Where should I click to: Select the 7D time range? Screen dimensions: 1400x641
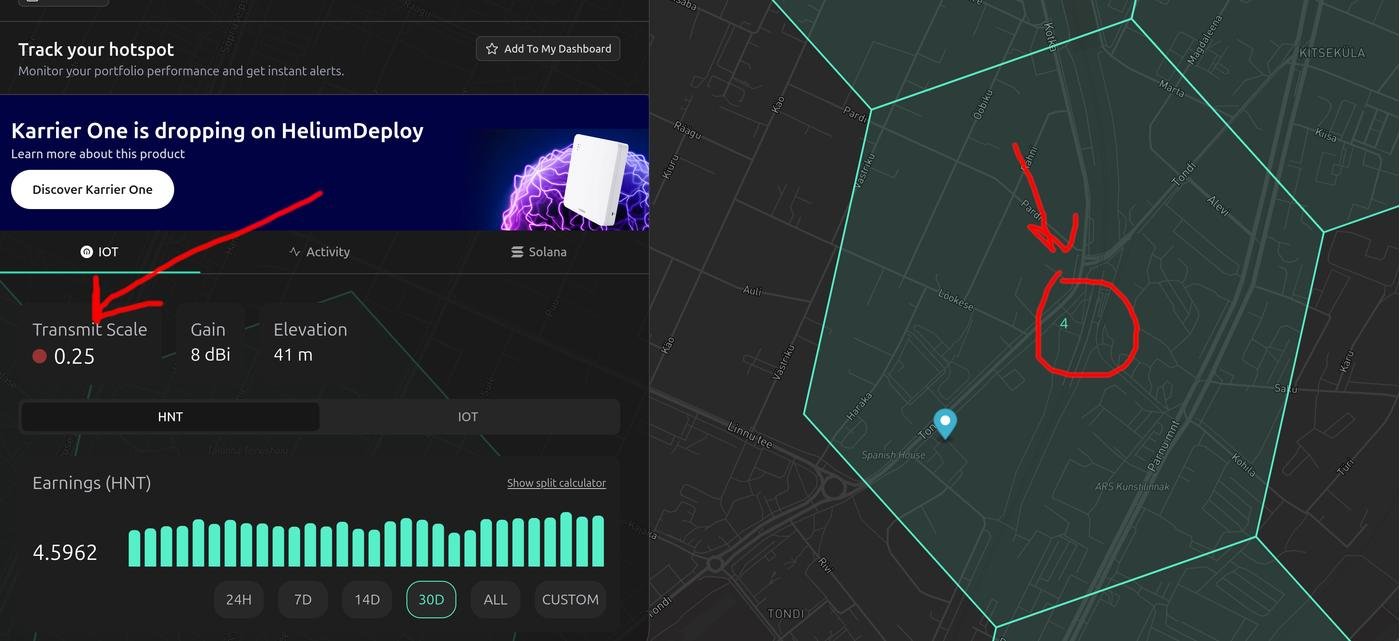pyautogui.click(x=303, y=600)
